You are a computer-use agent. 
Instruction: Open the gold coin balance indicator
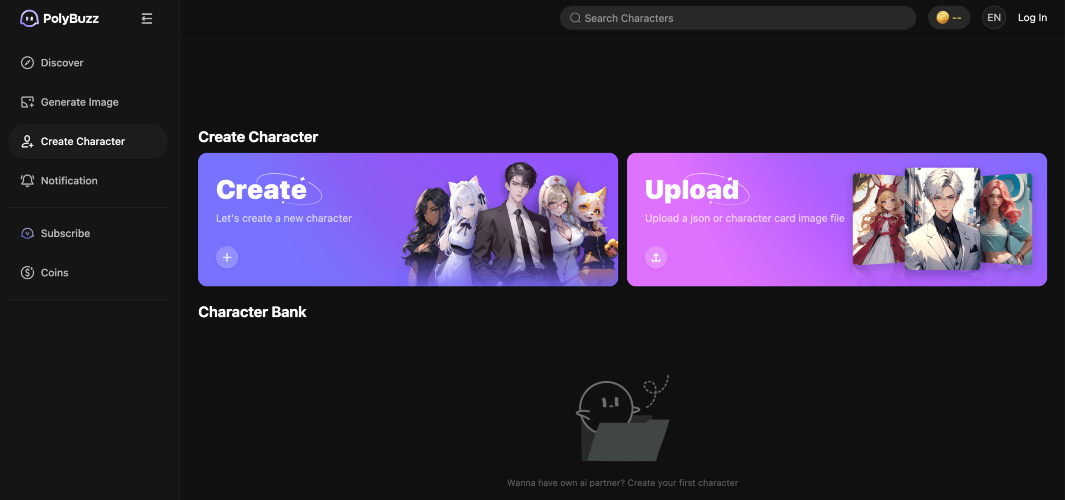[x=949, y=18]
